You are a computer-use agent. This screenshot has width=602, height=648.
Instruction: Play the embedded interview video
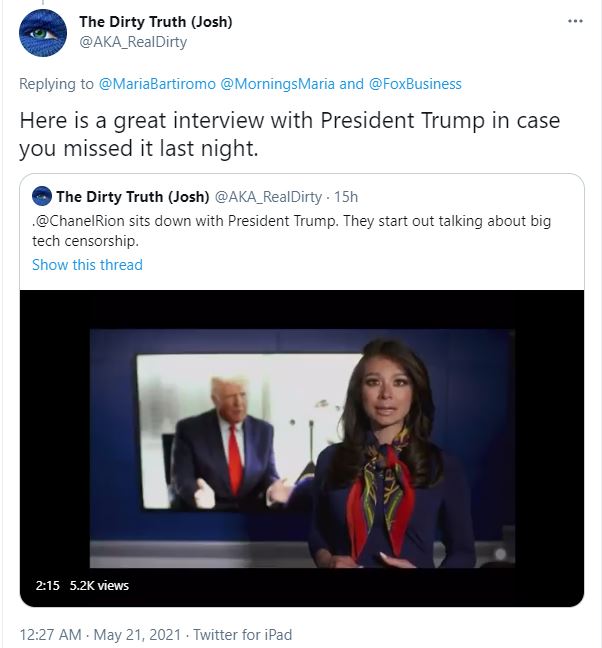pos(302,448)
